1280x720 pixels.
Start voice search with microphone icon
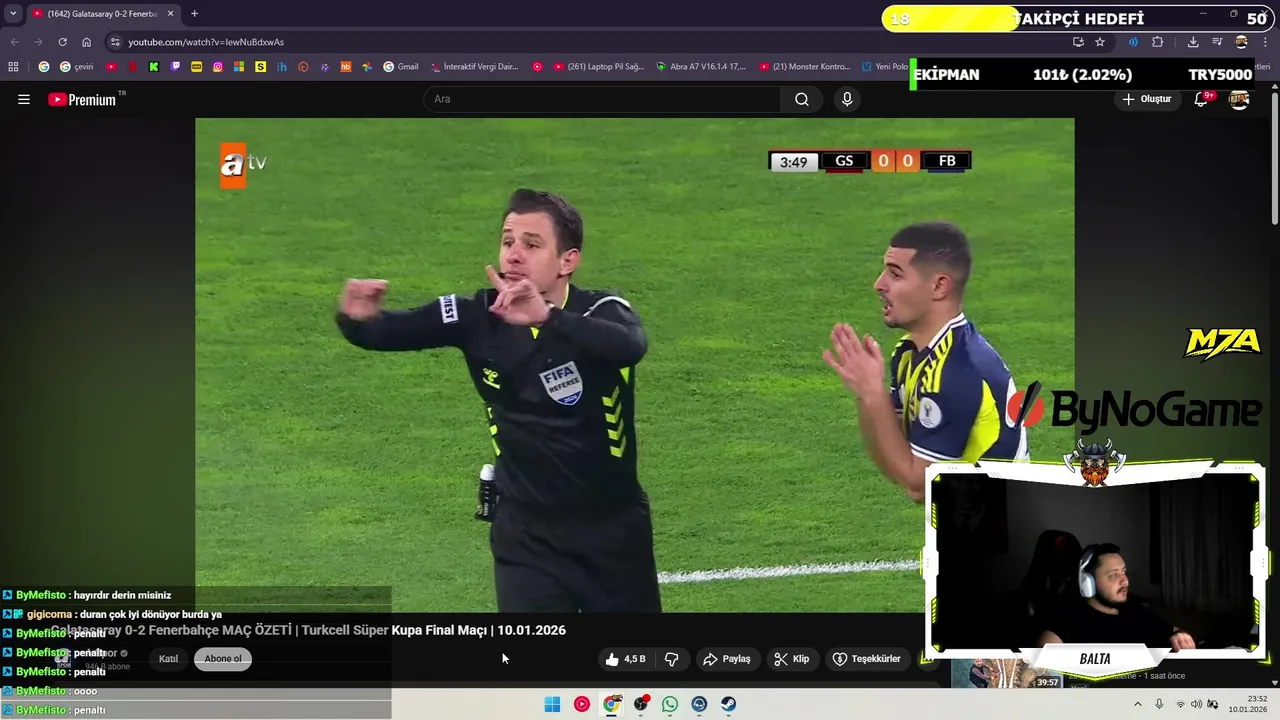(847, 99)
